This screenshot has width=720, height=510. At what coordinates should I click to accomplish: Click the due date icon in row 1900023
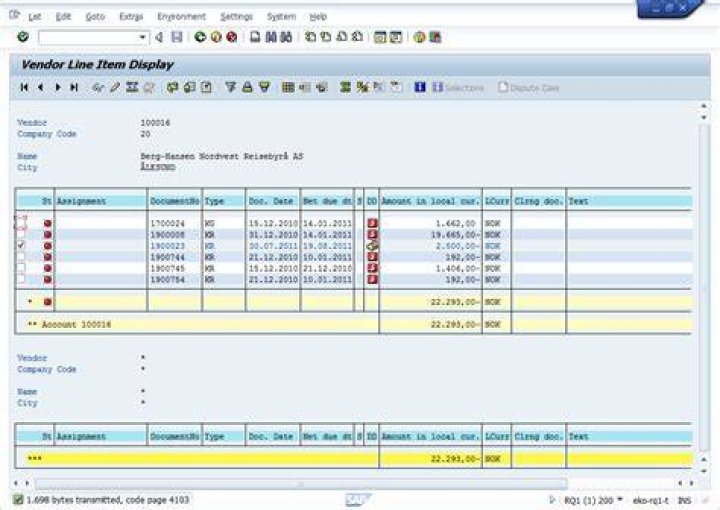pyautogui.click(x=372, y=246)
